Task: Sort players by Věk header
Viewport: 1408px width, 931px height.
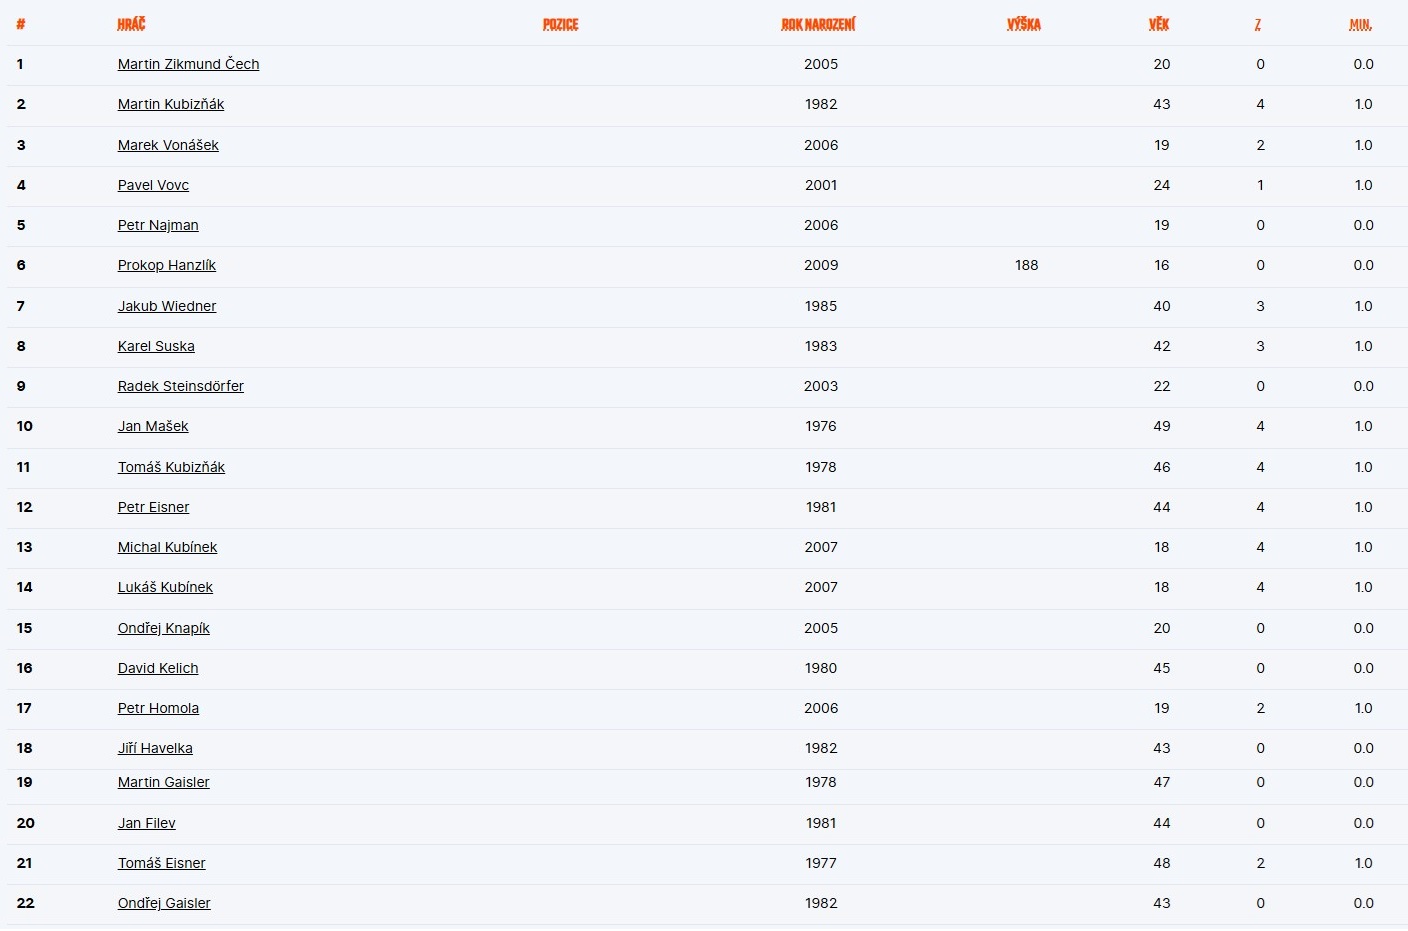Action: tap(1158, 24)
